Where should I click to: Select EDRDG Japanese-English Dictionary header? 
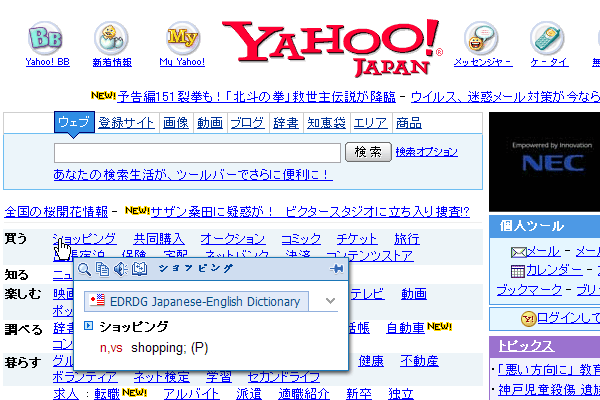click(196, 301)
